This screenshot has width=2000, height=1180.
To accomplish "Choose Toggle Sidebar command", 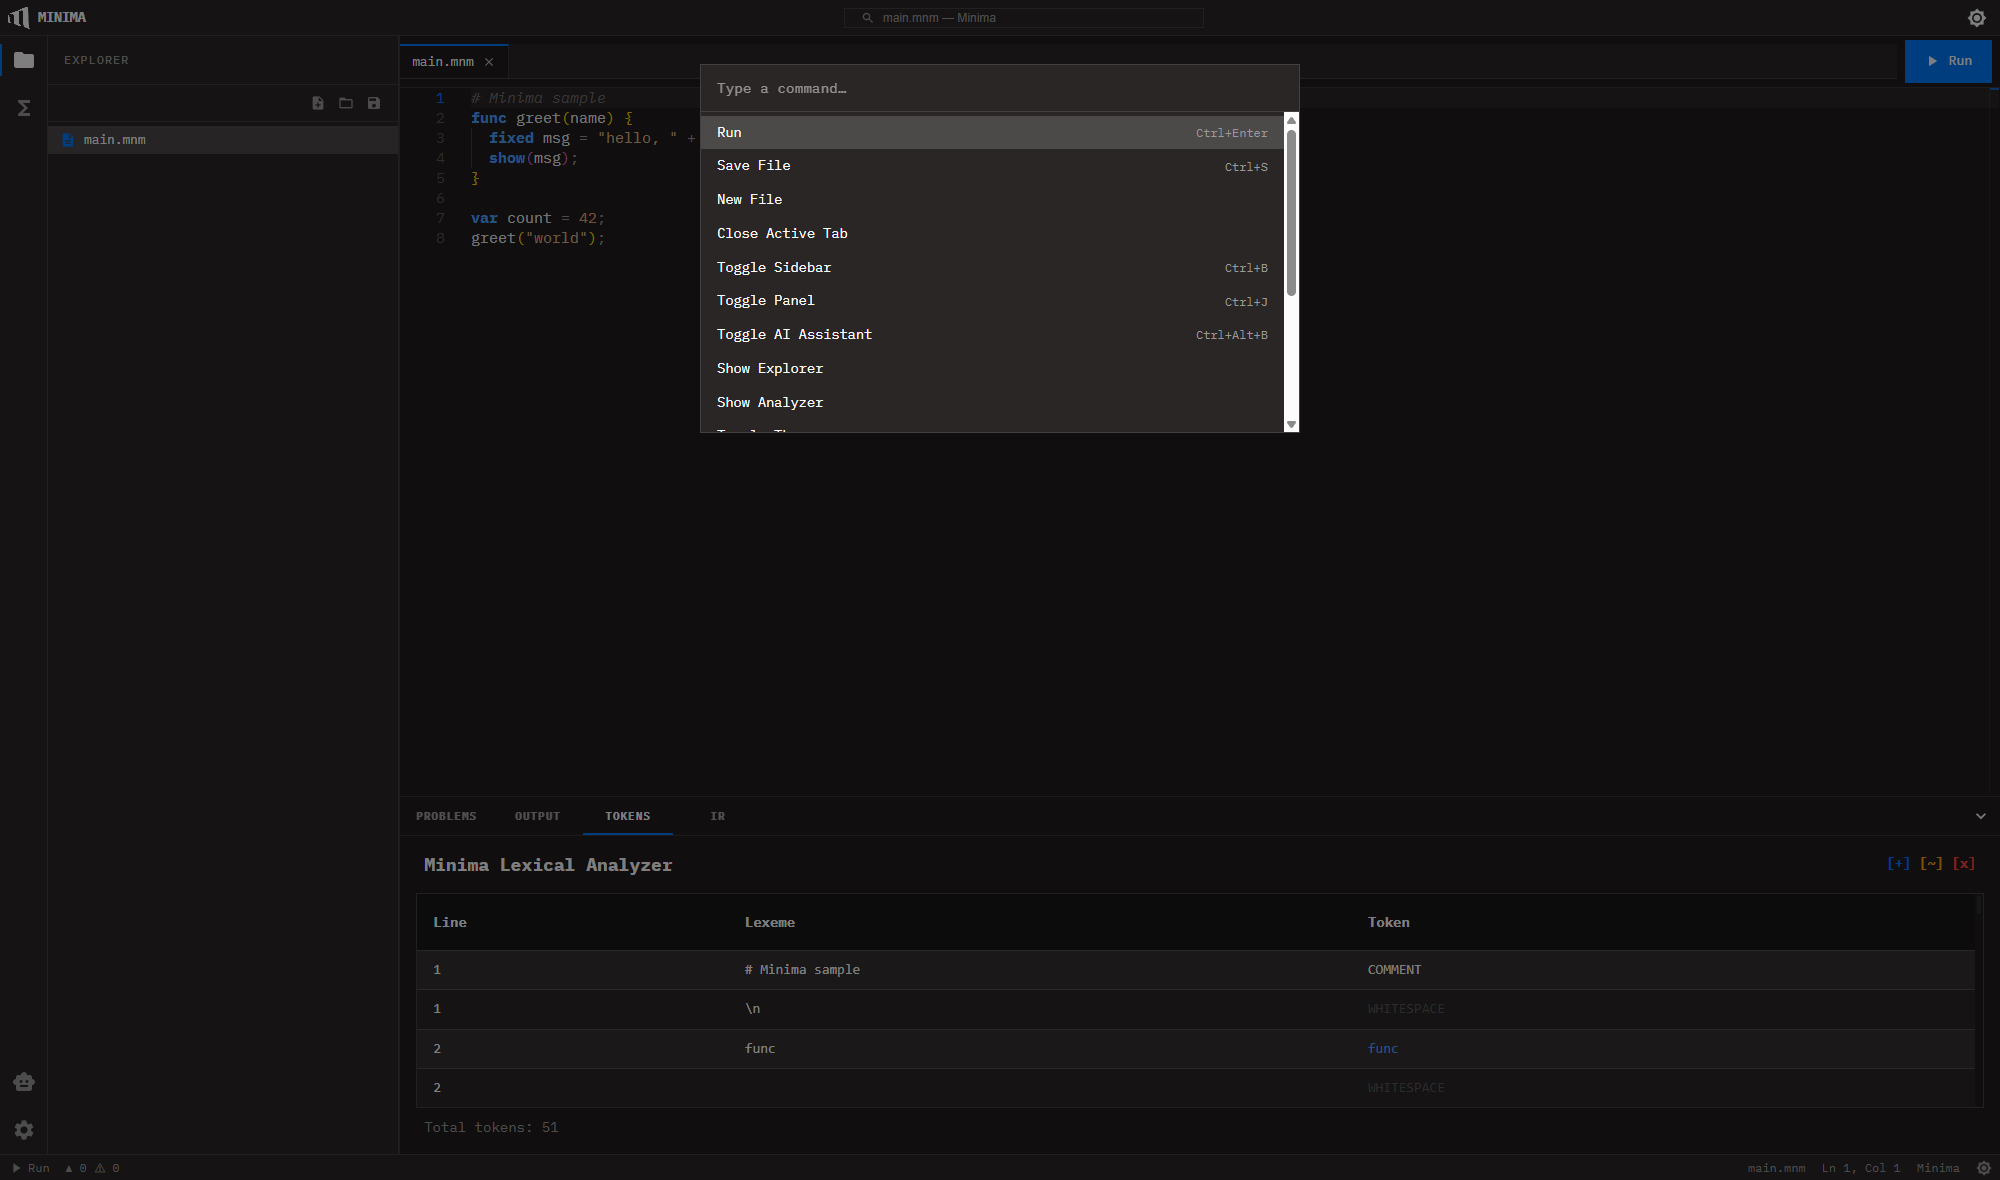I will pyautogui.click(x=992, y=268).
